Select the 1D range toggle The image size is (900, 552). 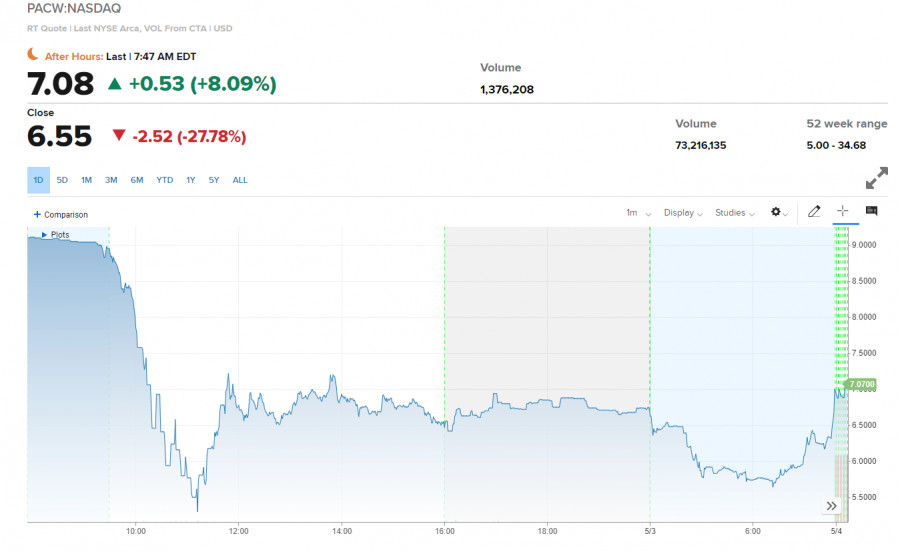click(x=38, y=180)
